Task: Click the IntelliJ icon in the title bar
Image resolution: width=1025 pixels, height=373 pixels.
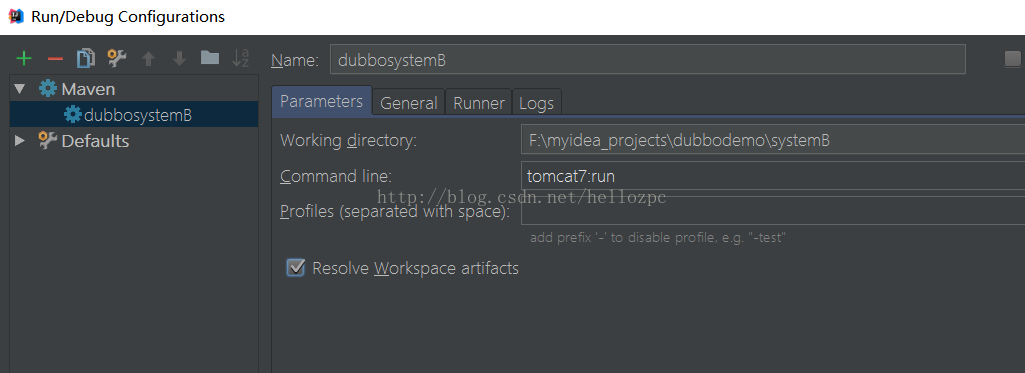Action: pos(16,16)
